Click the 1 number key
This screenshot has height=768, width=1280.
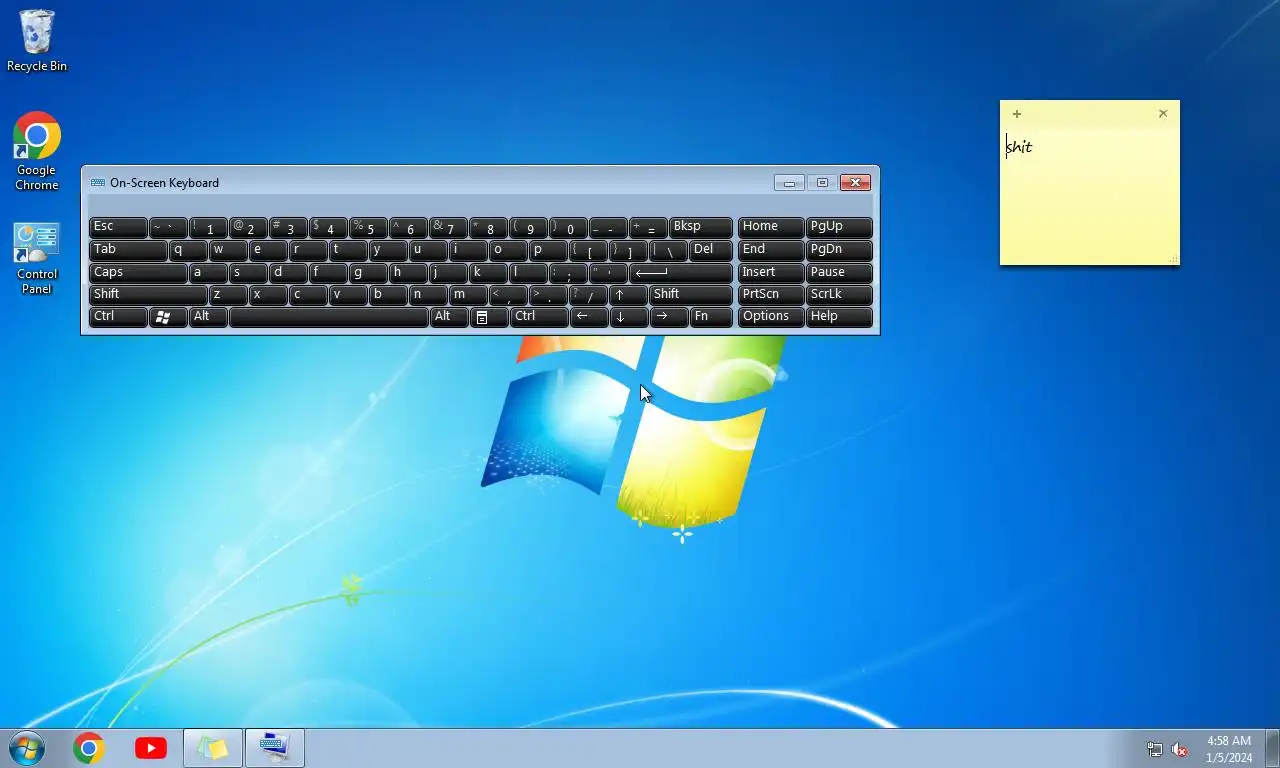208,227
